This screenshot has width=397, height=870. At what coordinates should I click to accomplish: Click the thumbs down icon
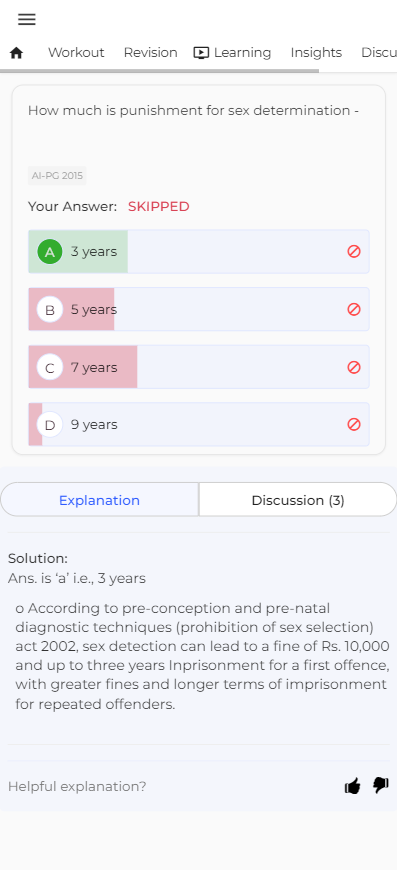click(x=381, y=785)
